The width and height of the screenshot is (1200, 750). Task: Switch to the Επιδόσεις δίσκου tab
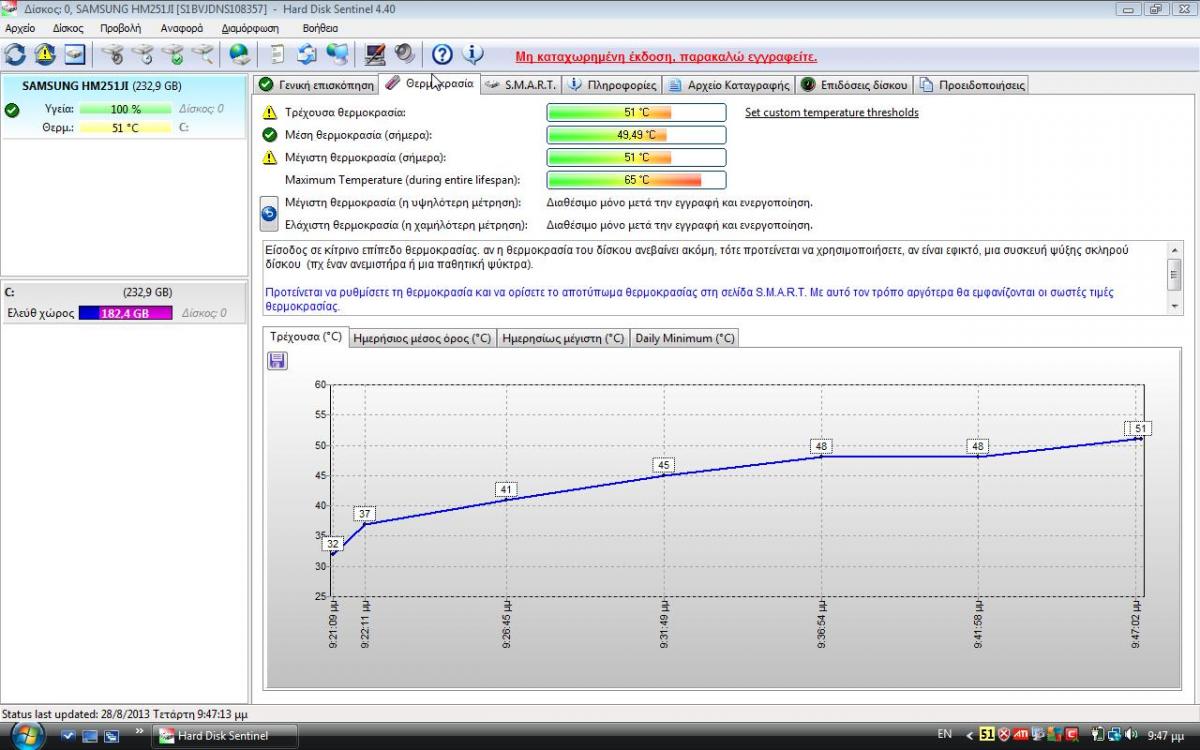(855, 85)
